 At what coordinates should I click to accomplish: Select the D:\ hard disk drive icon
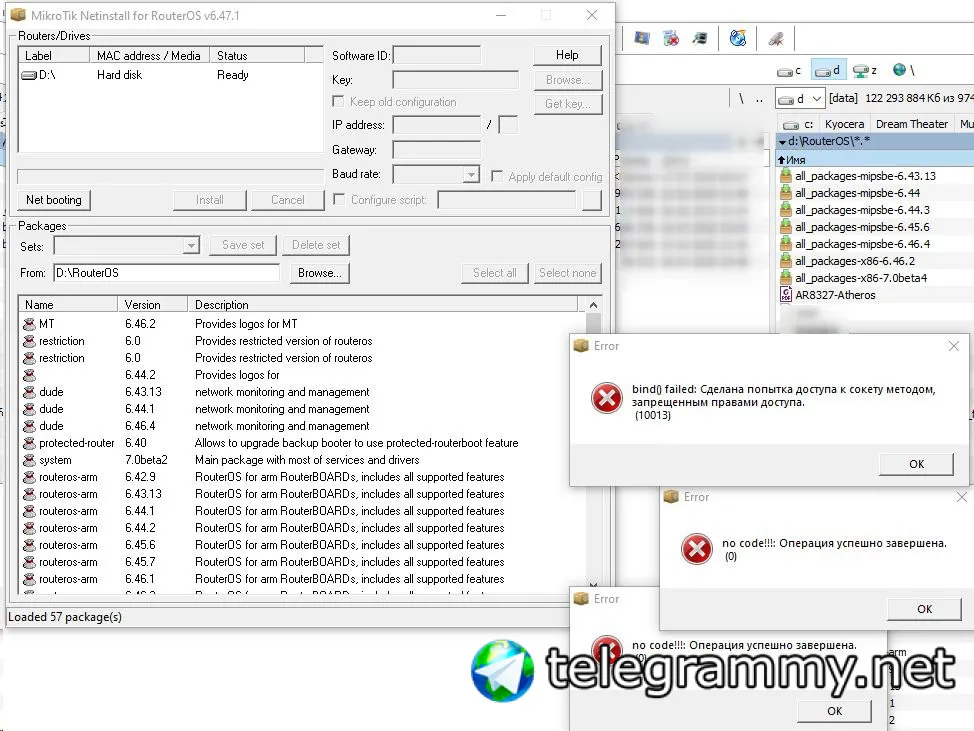click(29, 75)
